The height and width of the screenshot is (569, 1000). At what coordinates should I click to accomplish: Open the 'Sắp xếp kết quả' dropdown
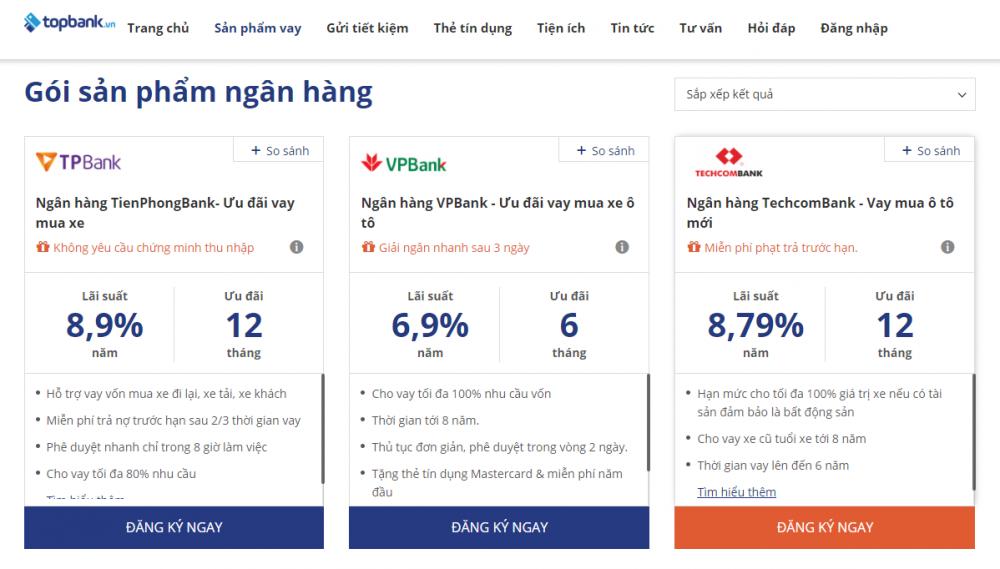click(x=824, y=95)
